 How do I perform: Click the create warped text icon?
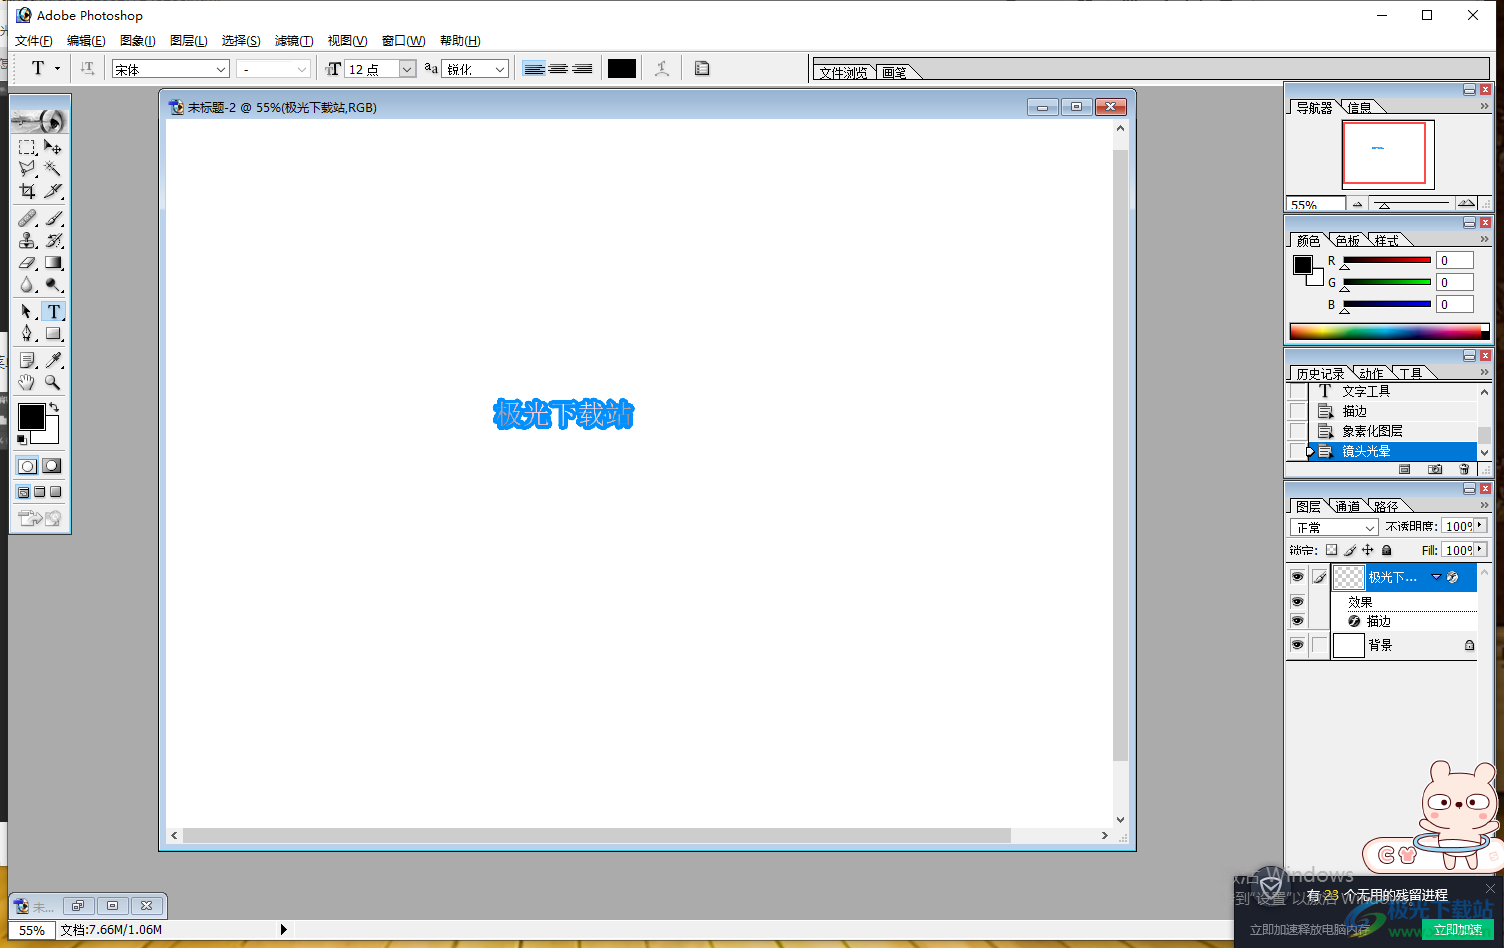(x=662, y=68)
